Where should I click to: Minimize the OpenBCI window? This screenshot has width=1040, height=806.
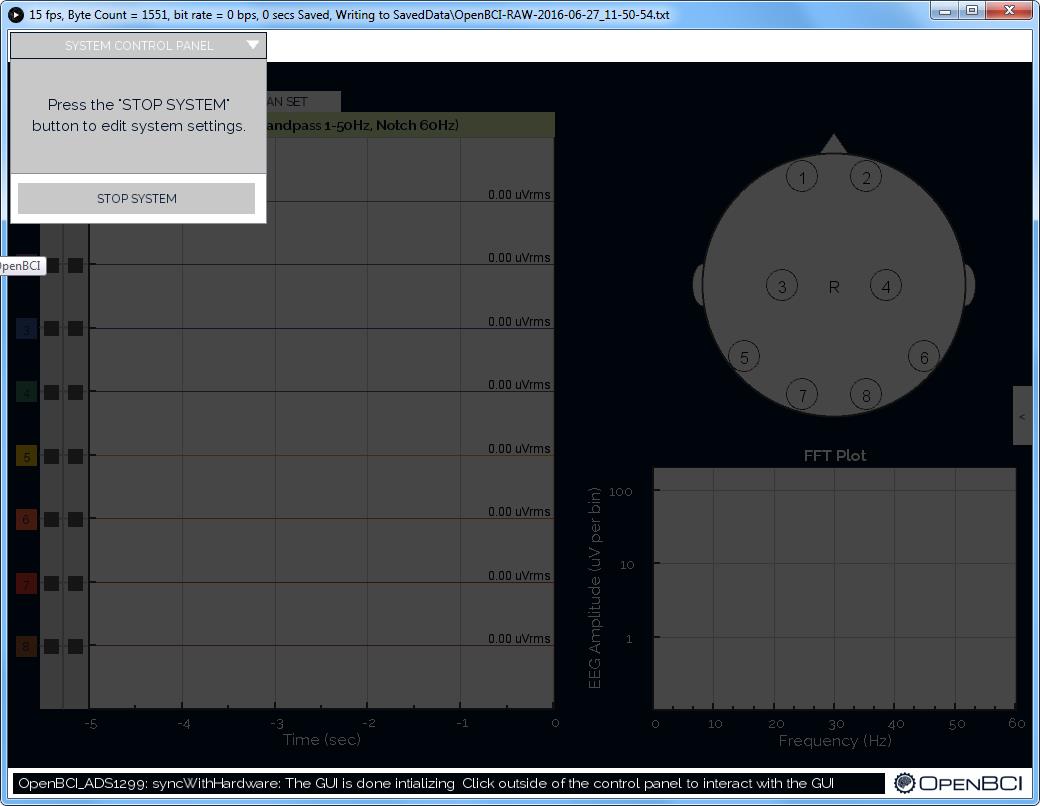point(945,11)
